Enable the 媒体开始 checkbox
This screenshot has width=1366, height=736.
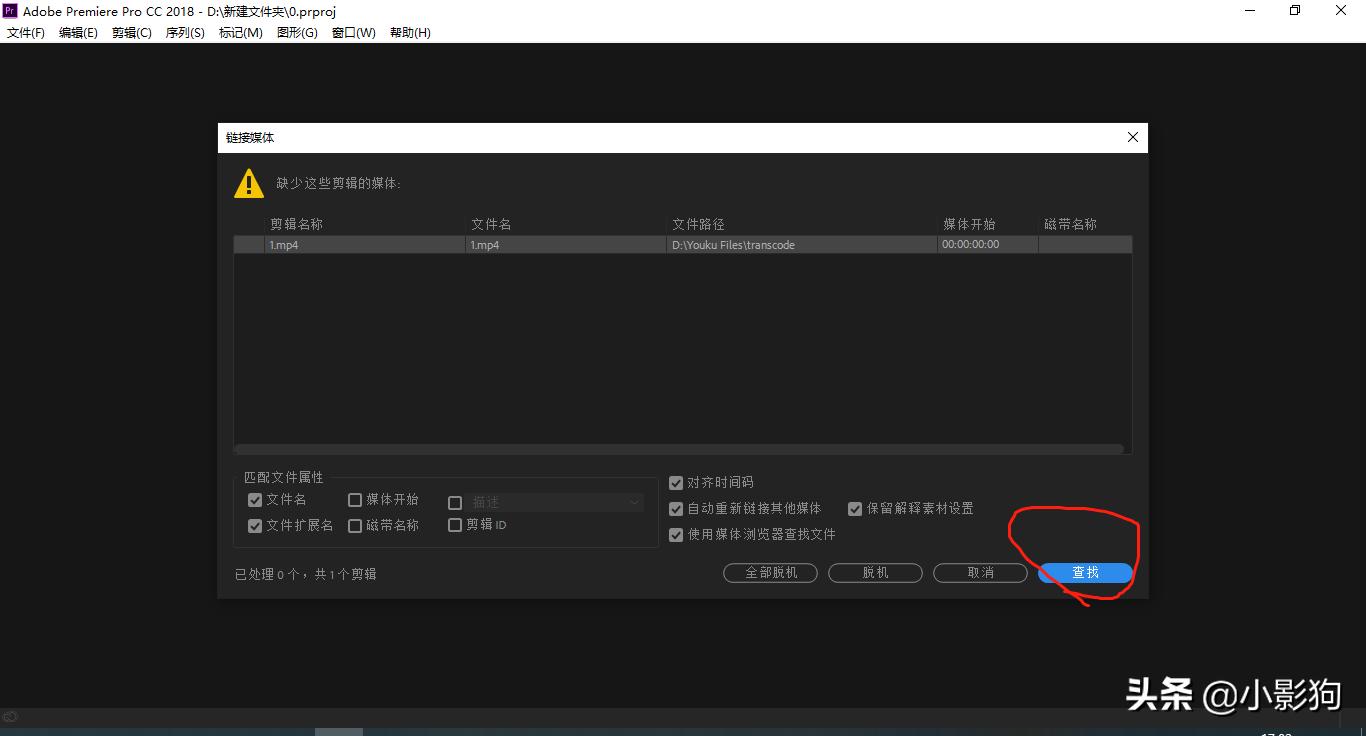(x=355, y=499)
